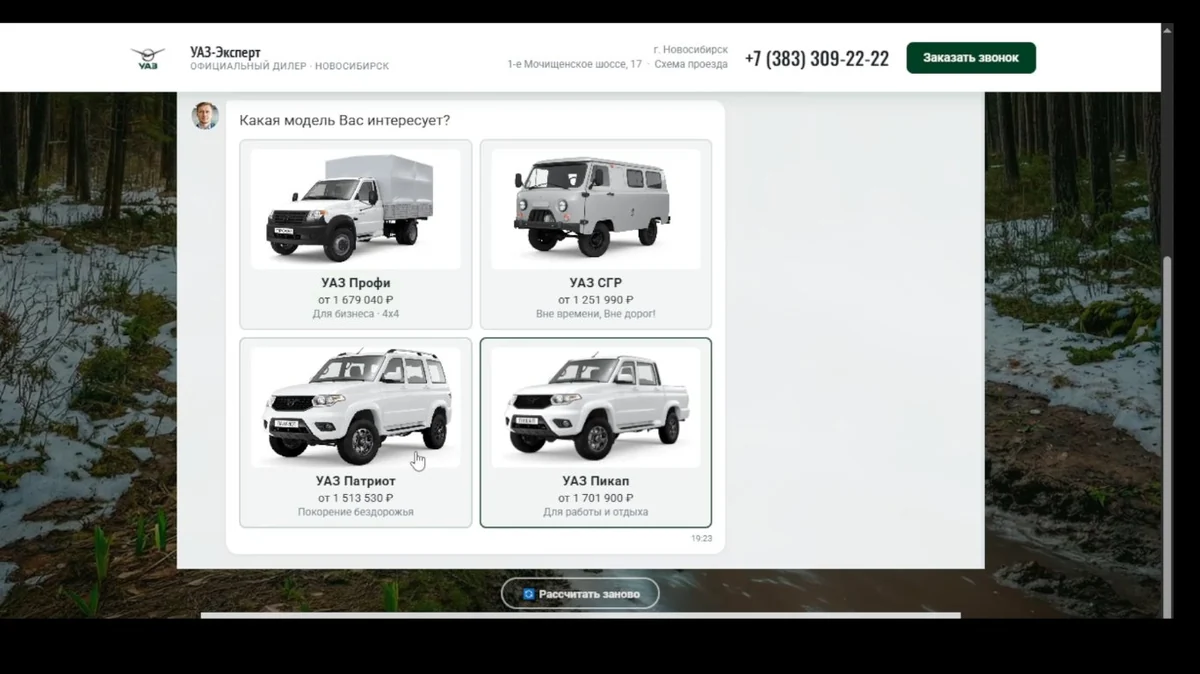This screenshot has height=674, width=1200.
Task: Click the УАЗ Профи truck photo
Action: click(356, 208)
